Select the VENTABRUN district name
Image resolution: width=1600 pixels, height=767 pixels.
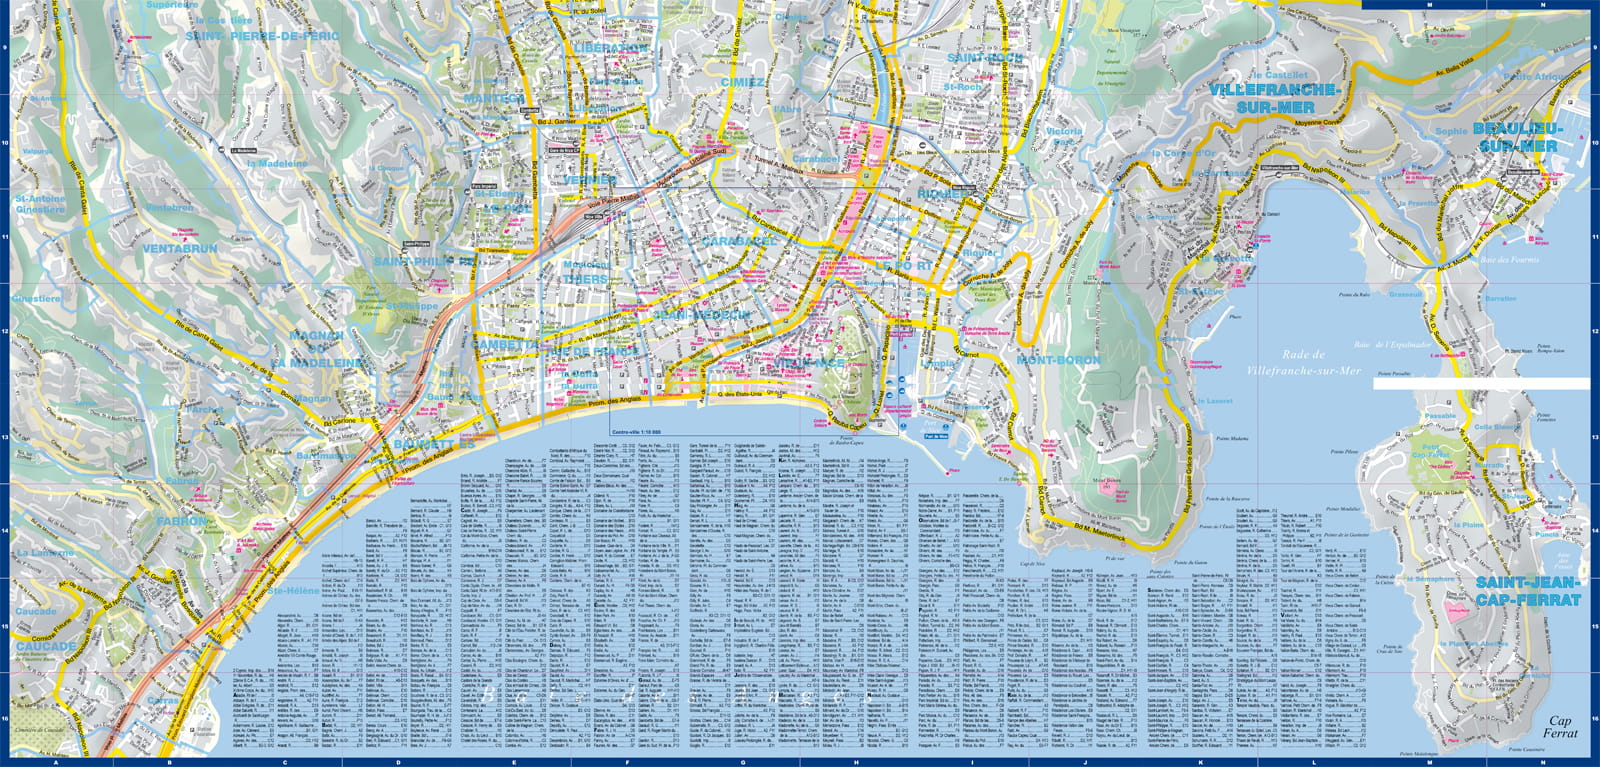coord(180,248)
